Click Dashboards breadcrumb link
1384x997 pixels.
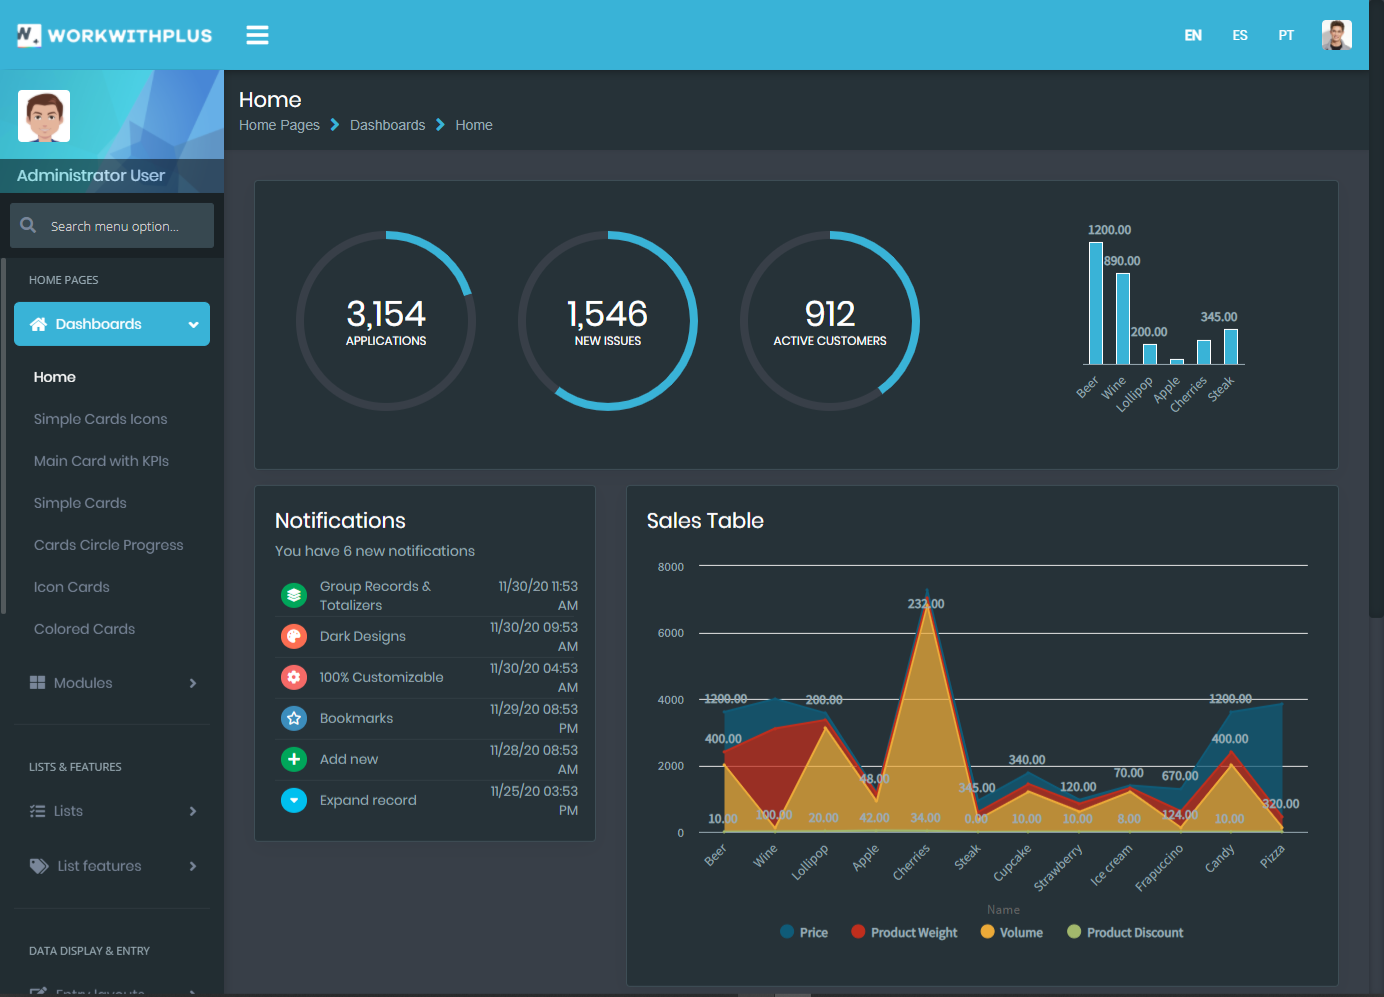click(387, 125)
